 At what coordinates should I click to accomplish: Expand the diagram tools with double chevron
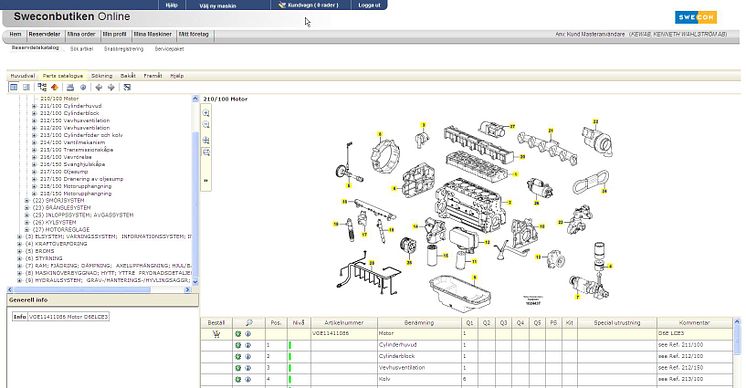click(206, 180)
